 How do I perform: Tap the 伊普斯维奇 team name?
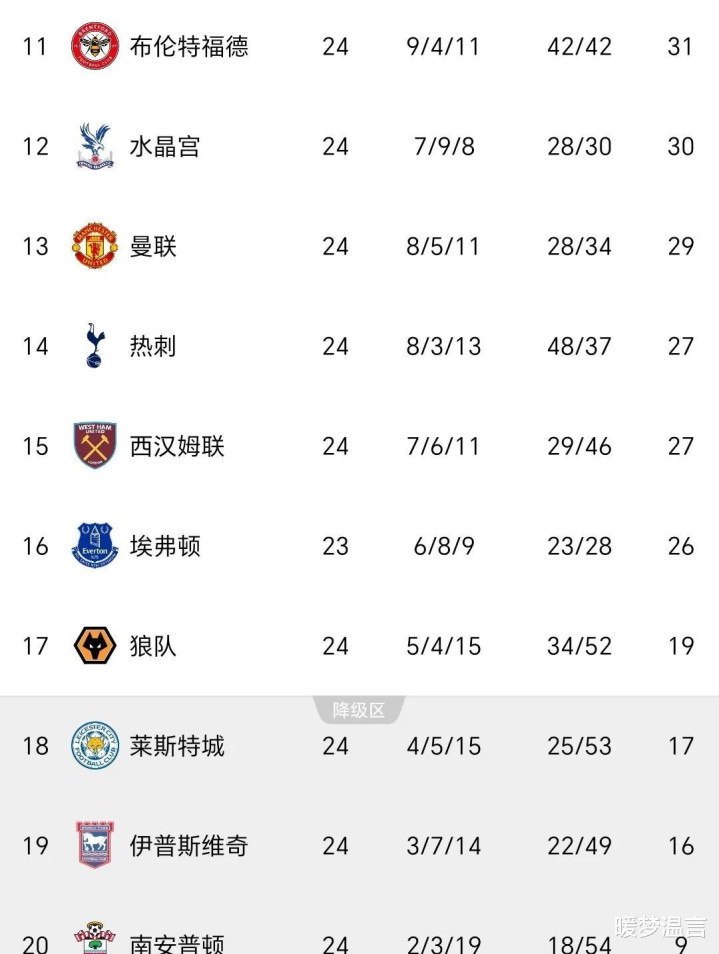click(189, 846)
